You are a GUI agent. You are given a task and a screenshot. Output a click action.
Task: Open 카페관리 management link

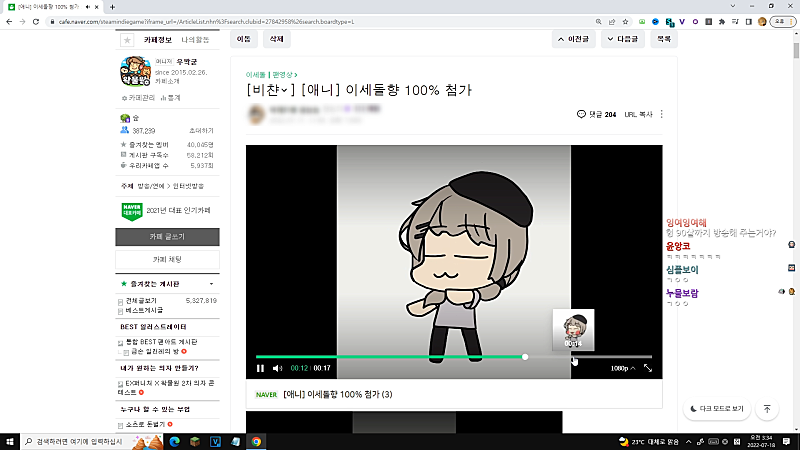138,97
